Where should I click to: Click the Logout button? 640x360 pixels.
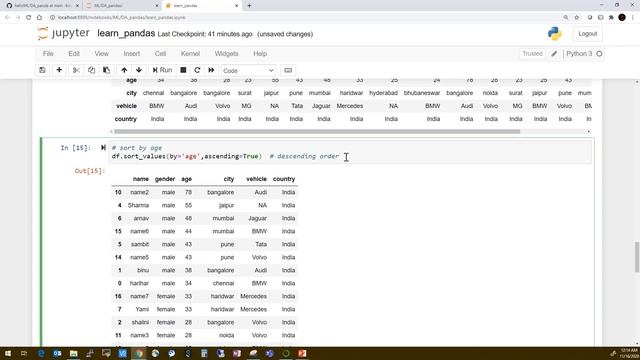pos(587,34)
